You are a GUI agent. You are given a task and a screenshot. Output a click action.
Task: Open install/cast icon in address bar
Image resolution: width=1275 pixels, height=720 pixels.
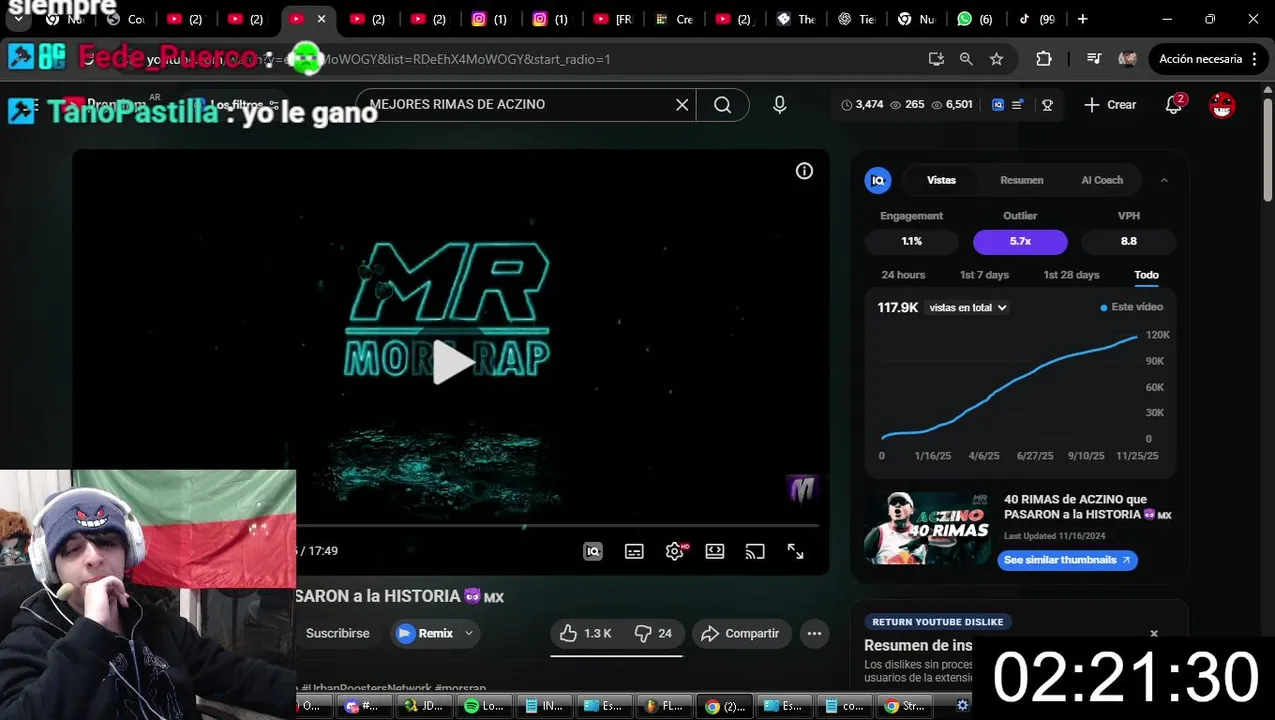[x=936, y=59]
